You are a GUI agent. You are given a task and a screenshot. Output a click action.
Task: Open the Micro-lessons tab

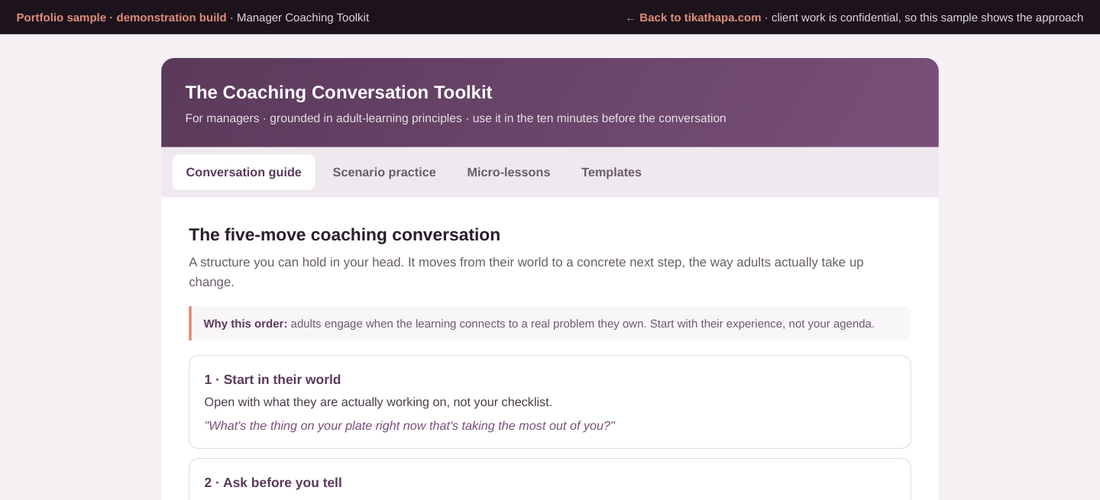click(509, 173)
